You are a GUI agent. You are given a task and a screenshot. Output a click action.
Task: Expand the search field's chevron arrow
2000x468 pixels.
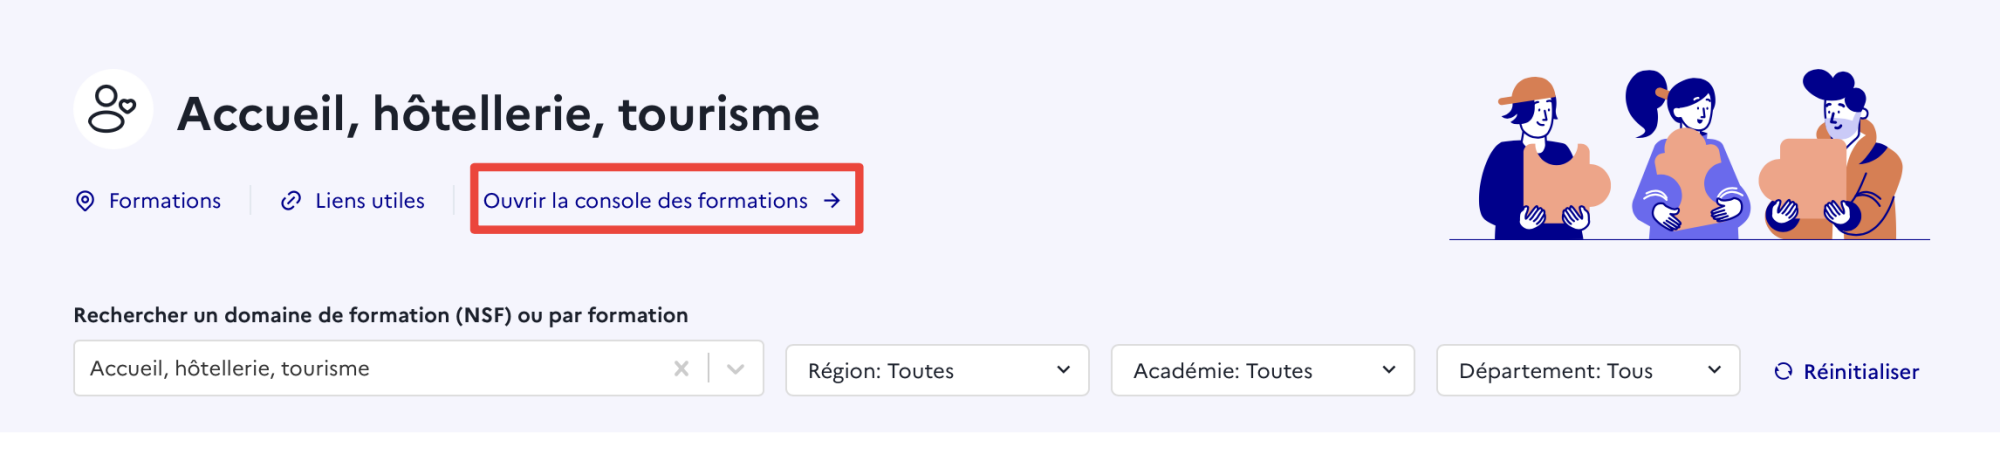(x=736, y=369)
